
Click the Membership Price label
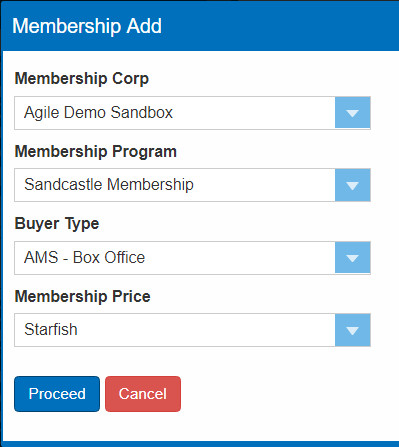(x=83, y=296)
